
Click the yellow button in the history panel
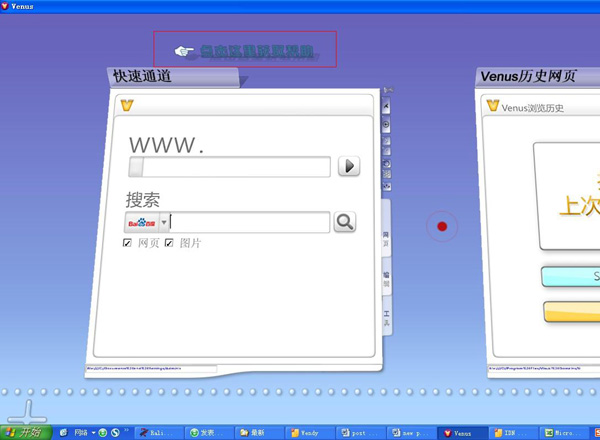pyautogui.click(x=571, y=312)
